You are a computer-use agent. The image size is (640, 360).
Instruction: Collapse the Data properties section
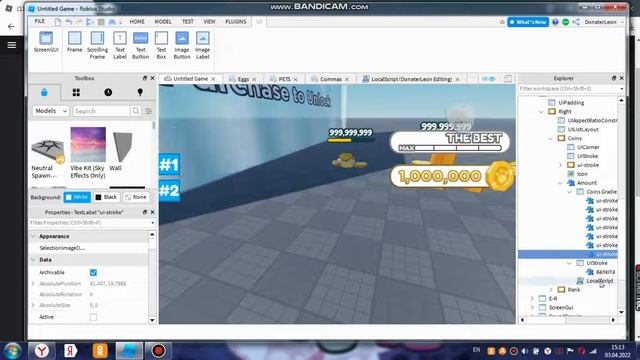33,260
